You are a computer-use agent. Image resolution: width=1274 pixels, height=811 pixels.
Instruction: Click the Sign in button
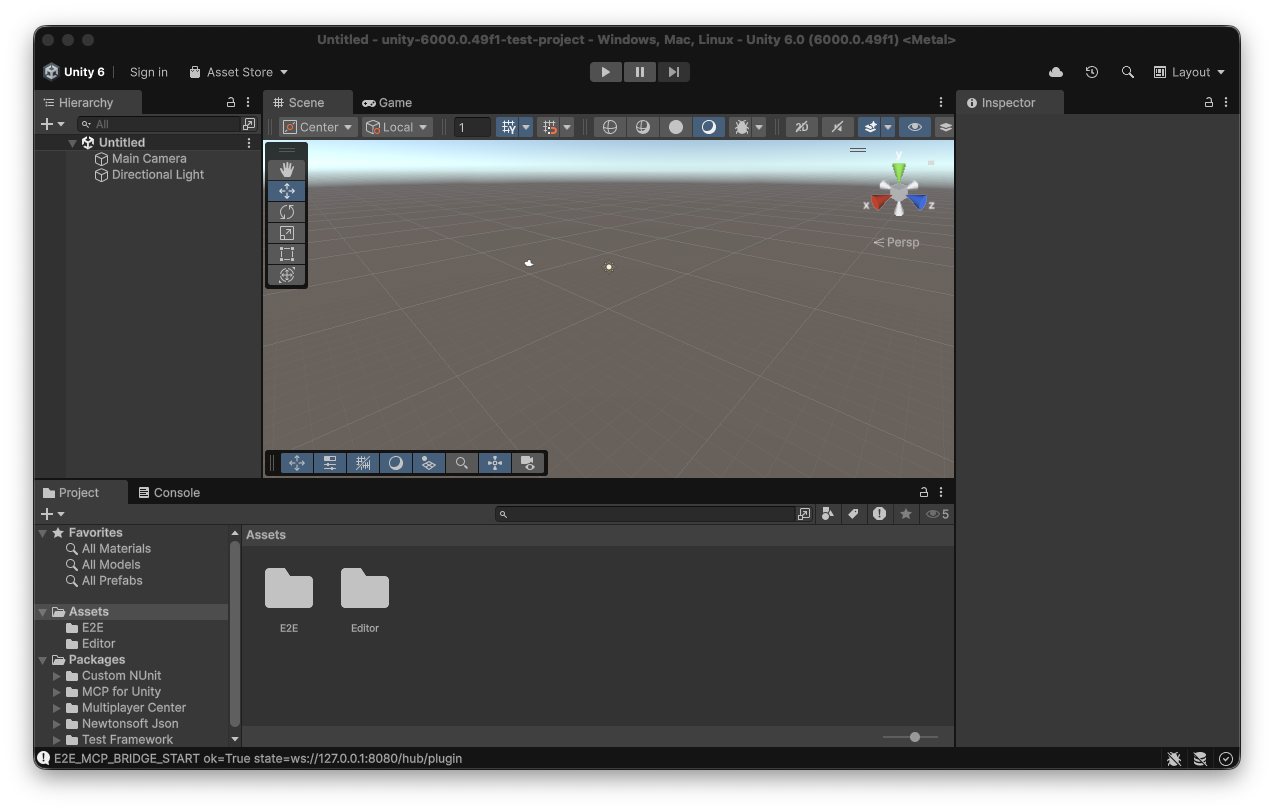(x=149, y=72)
